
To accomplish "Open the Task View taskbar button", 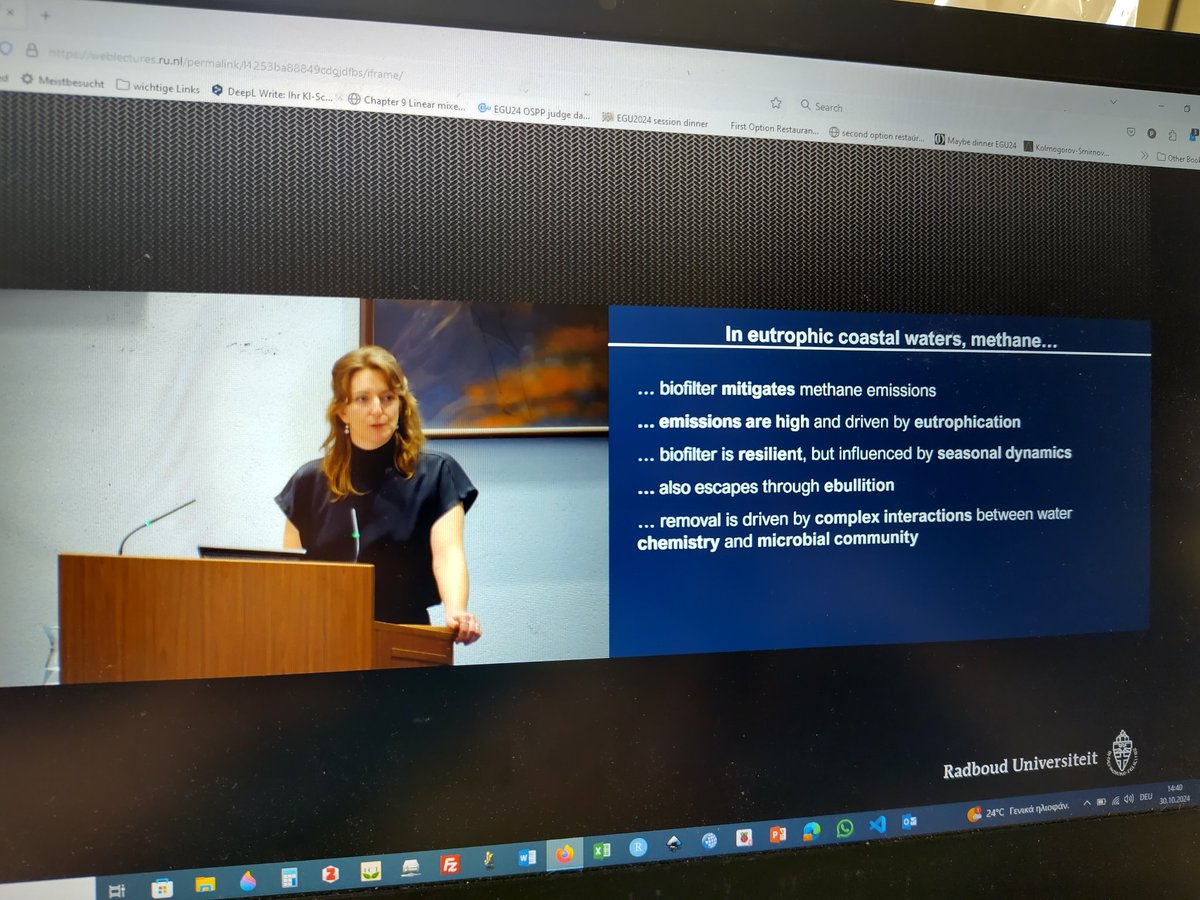I will 116,890.
